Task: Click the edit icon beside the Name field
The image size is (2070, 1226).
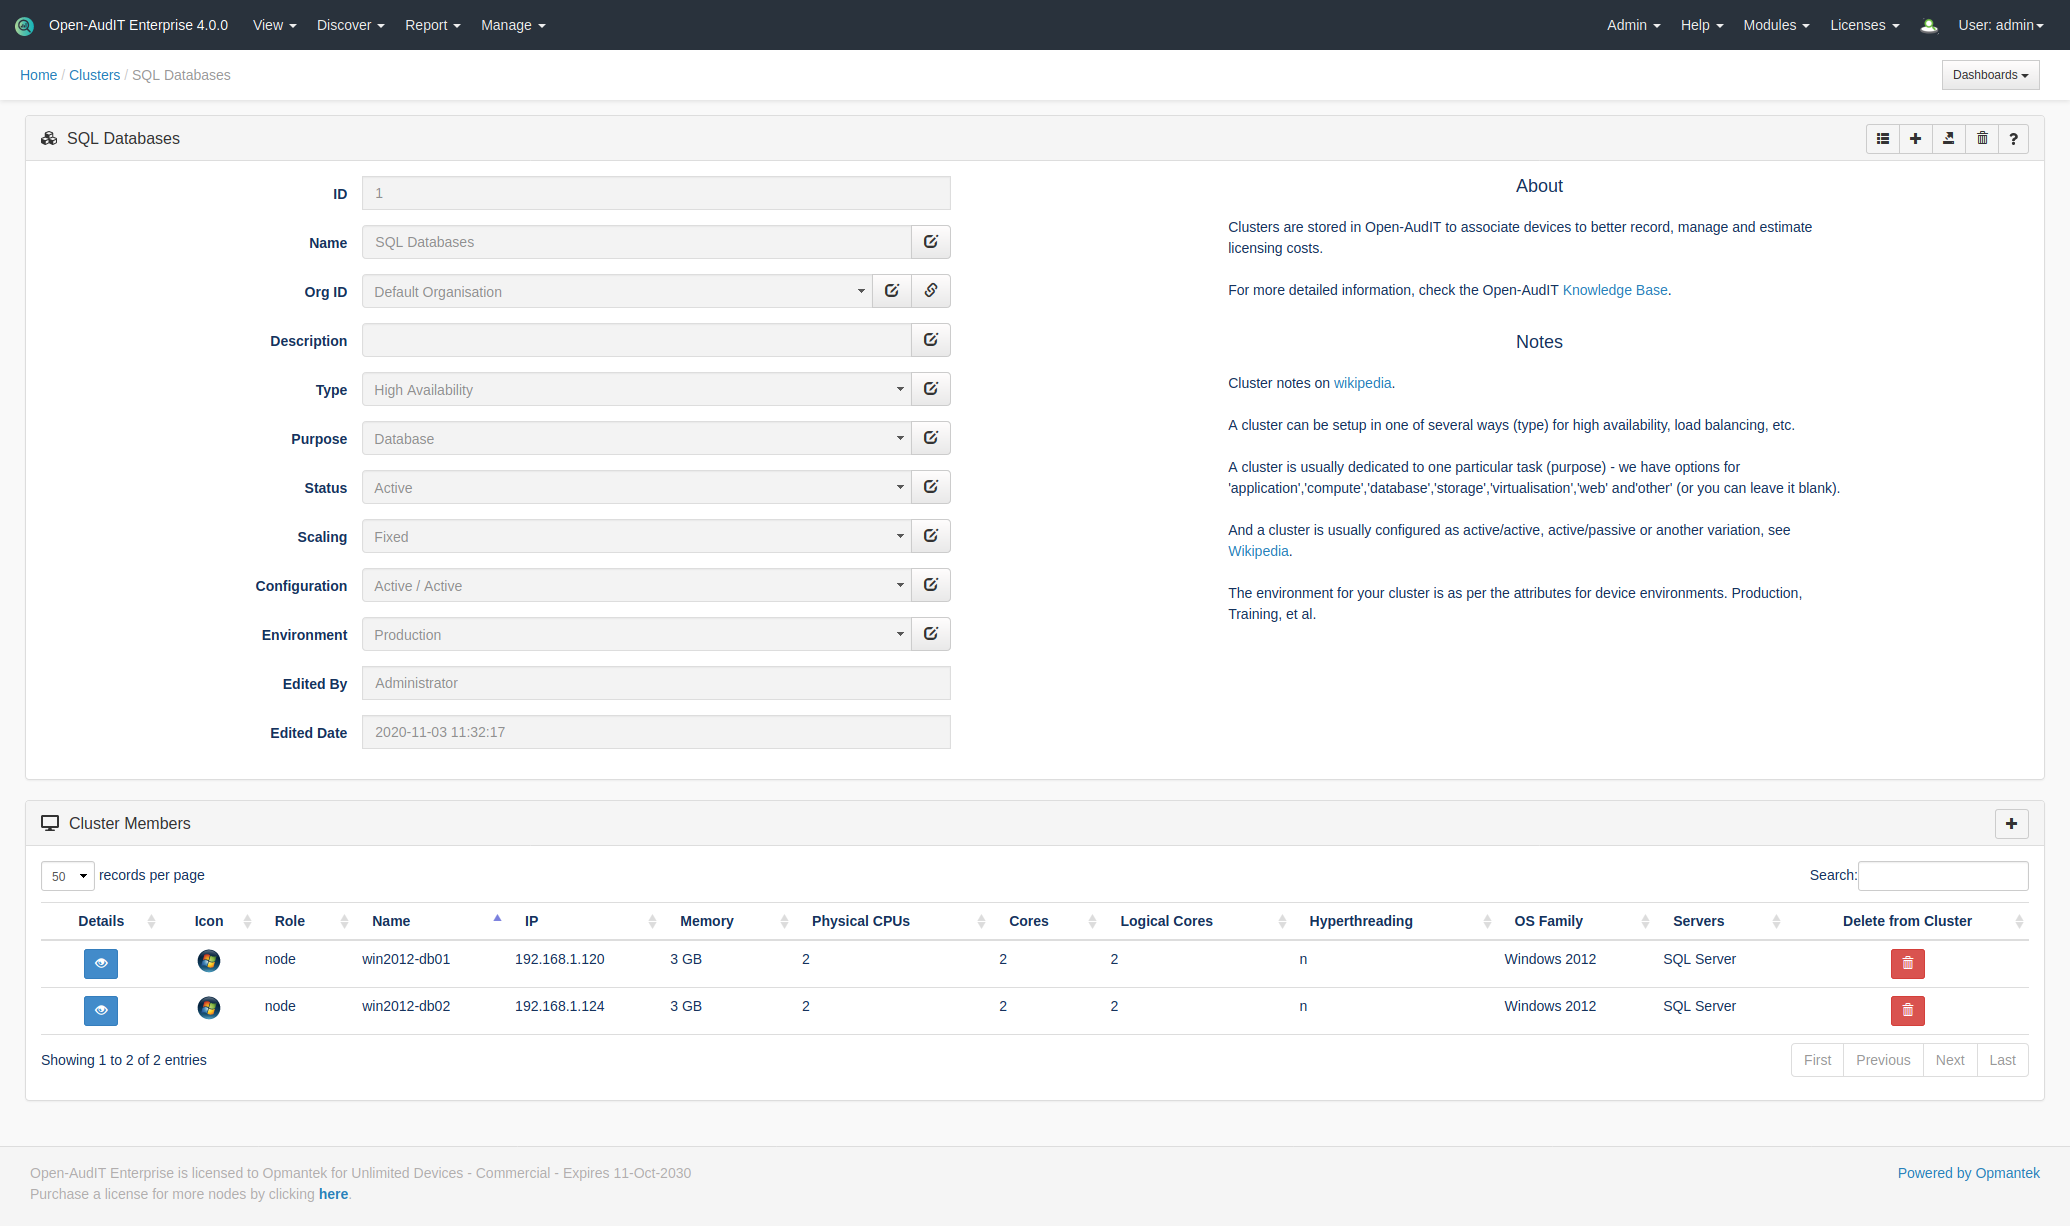Action: click(930, 242)
